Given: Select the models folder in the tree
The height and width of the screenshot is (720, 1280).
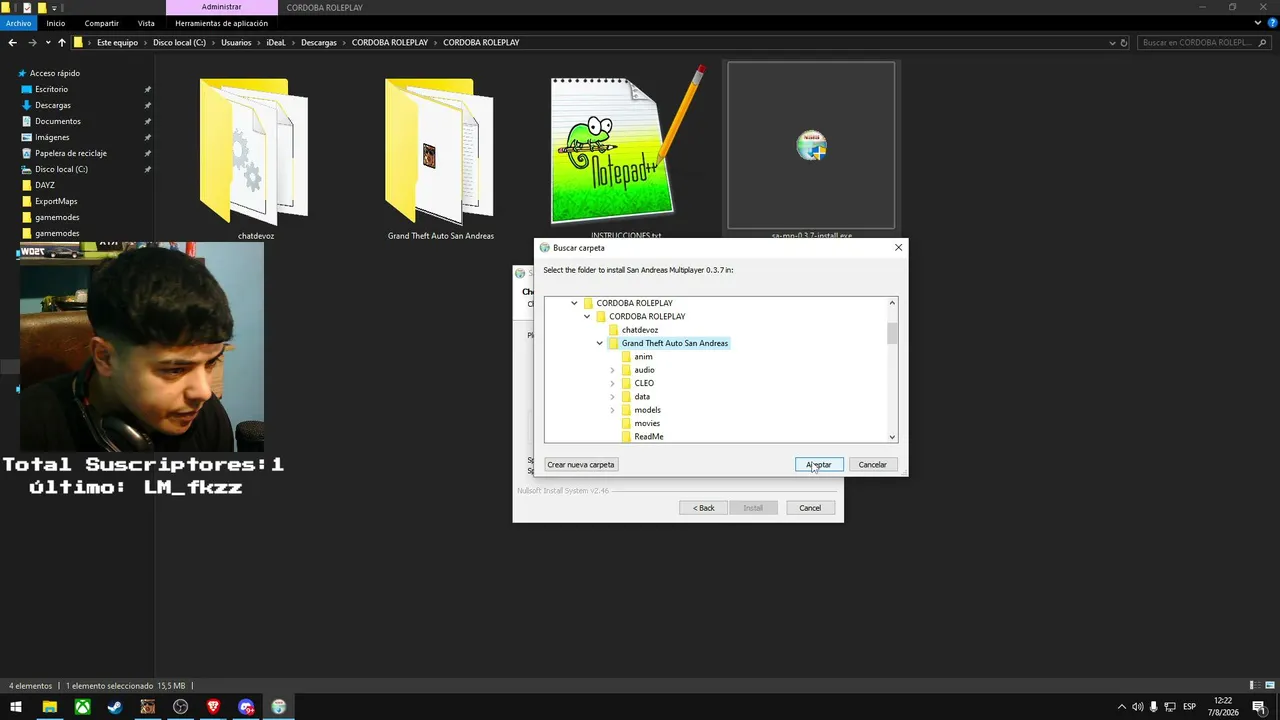Looking at the screenshot, I should (x=647, y=410).
